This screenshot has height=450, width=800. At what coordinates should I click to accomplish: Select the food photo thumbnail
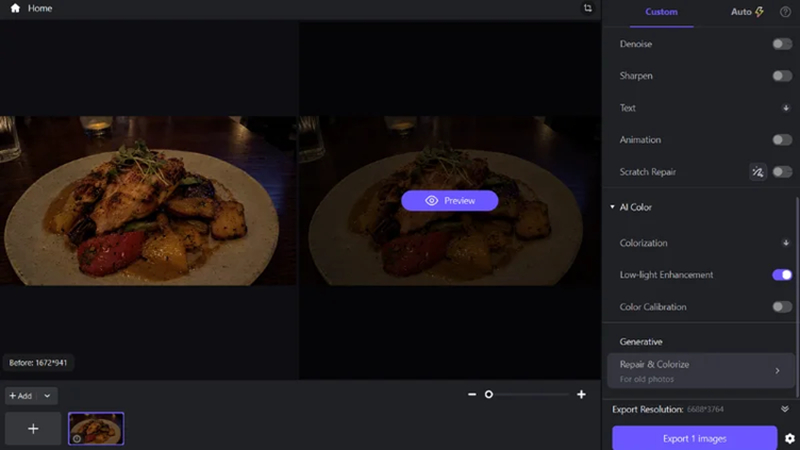[x=96, y=429]
